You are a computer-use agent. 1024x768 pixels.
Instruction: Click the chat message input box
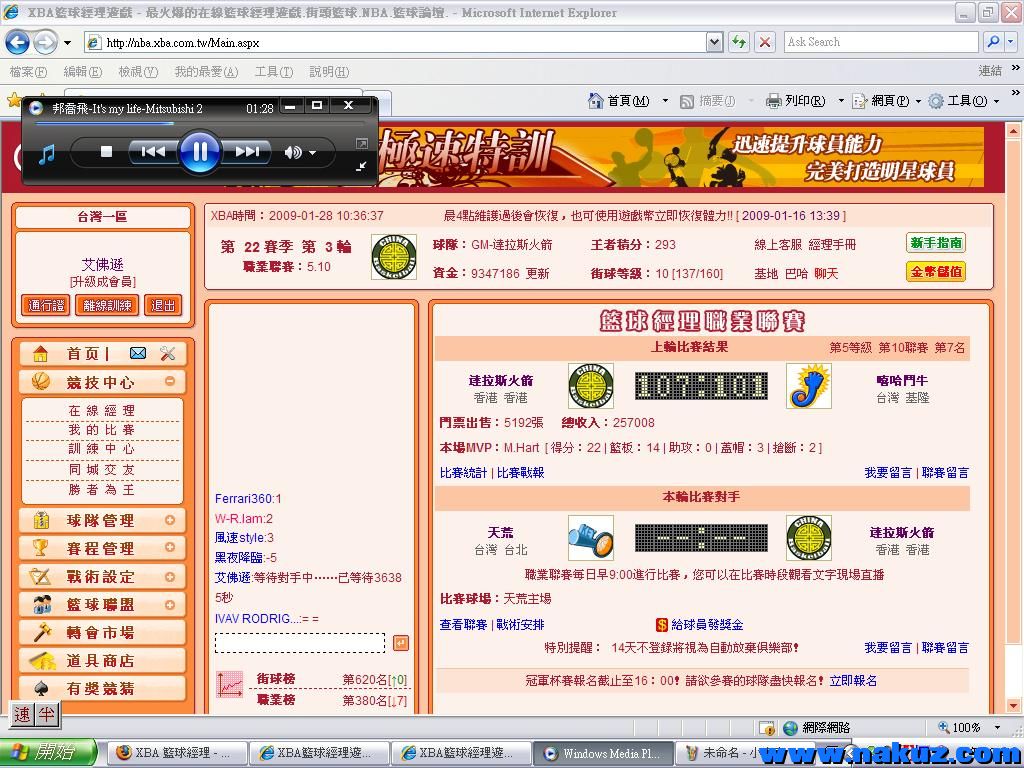[x=300, y=643]
